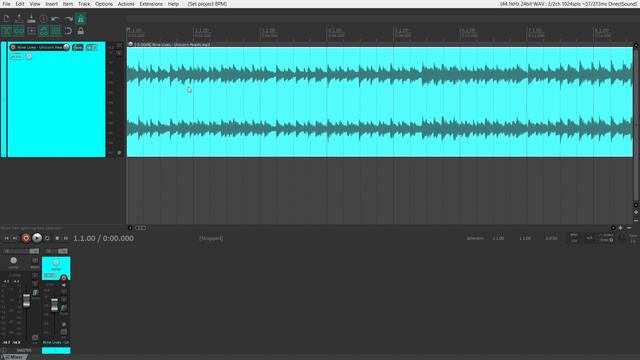Image resolution: width=640 pixels, height=360 pixels.
Task: Click the master pan knob in mixer
Action: (x=13, y=260)
